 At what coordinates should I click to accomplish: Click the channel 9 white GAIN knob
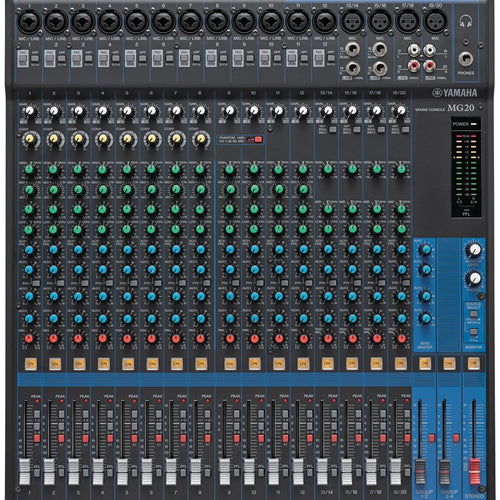coord(229,111)
